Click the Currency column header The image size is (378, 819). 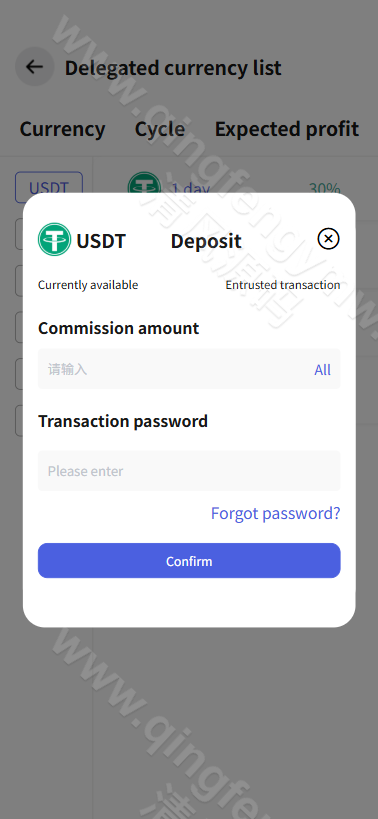[62, 129]
